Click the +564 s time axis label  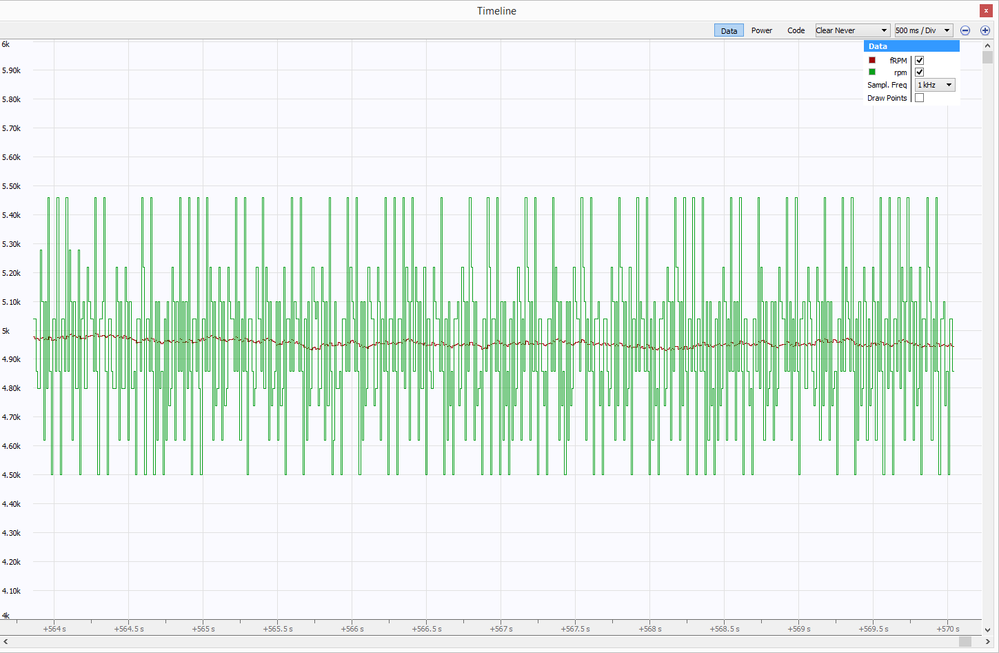[54, 629]
